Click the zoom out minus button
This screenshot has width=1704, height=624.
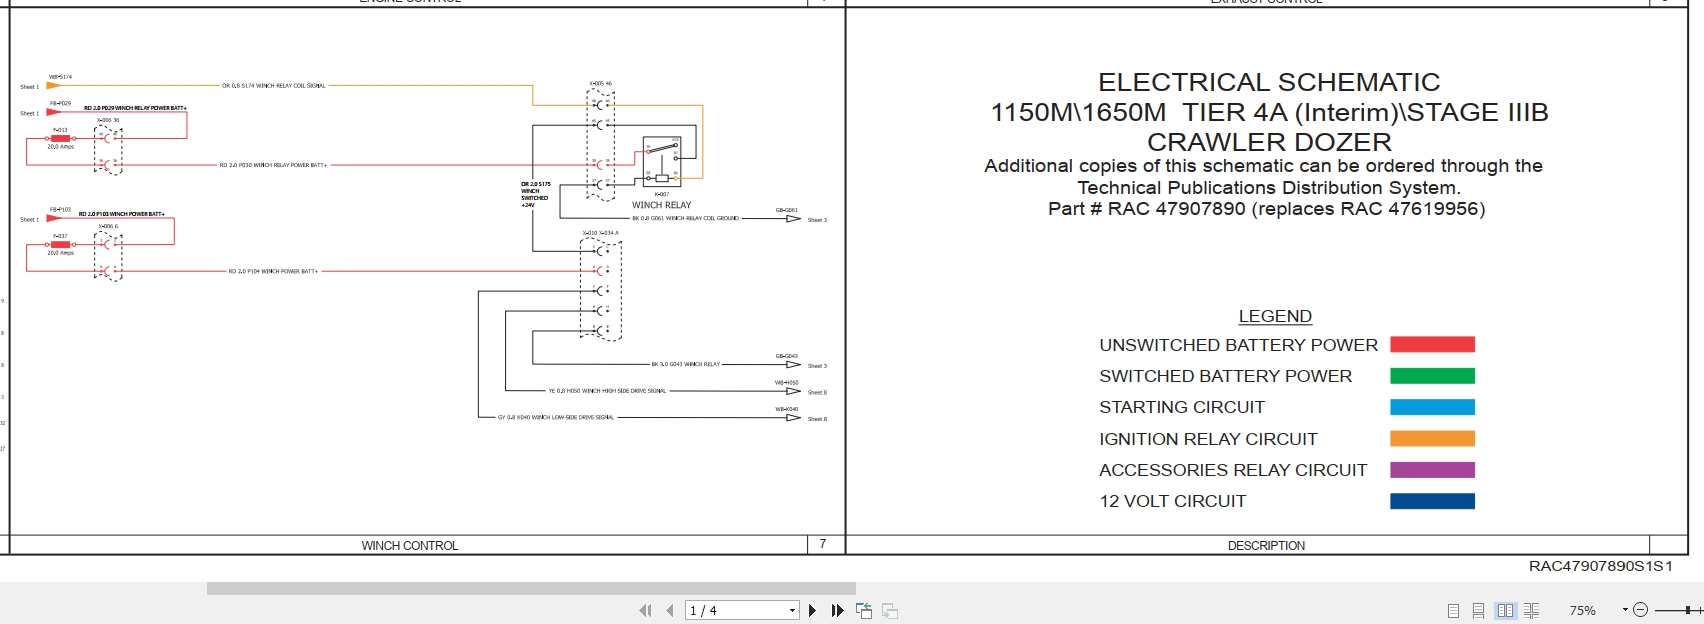click(1640, 610)
